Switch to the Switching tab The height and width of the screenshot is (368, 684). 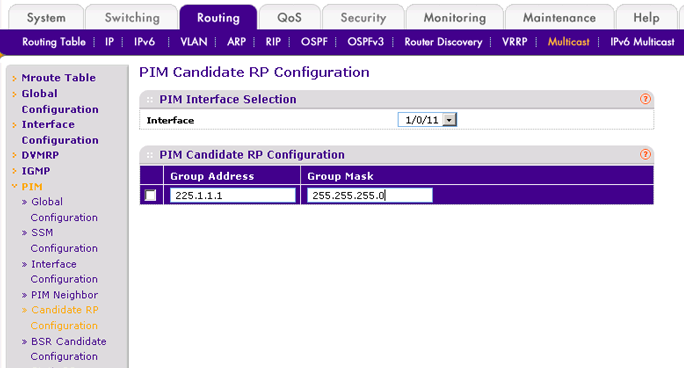click(132, 18)
